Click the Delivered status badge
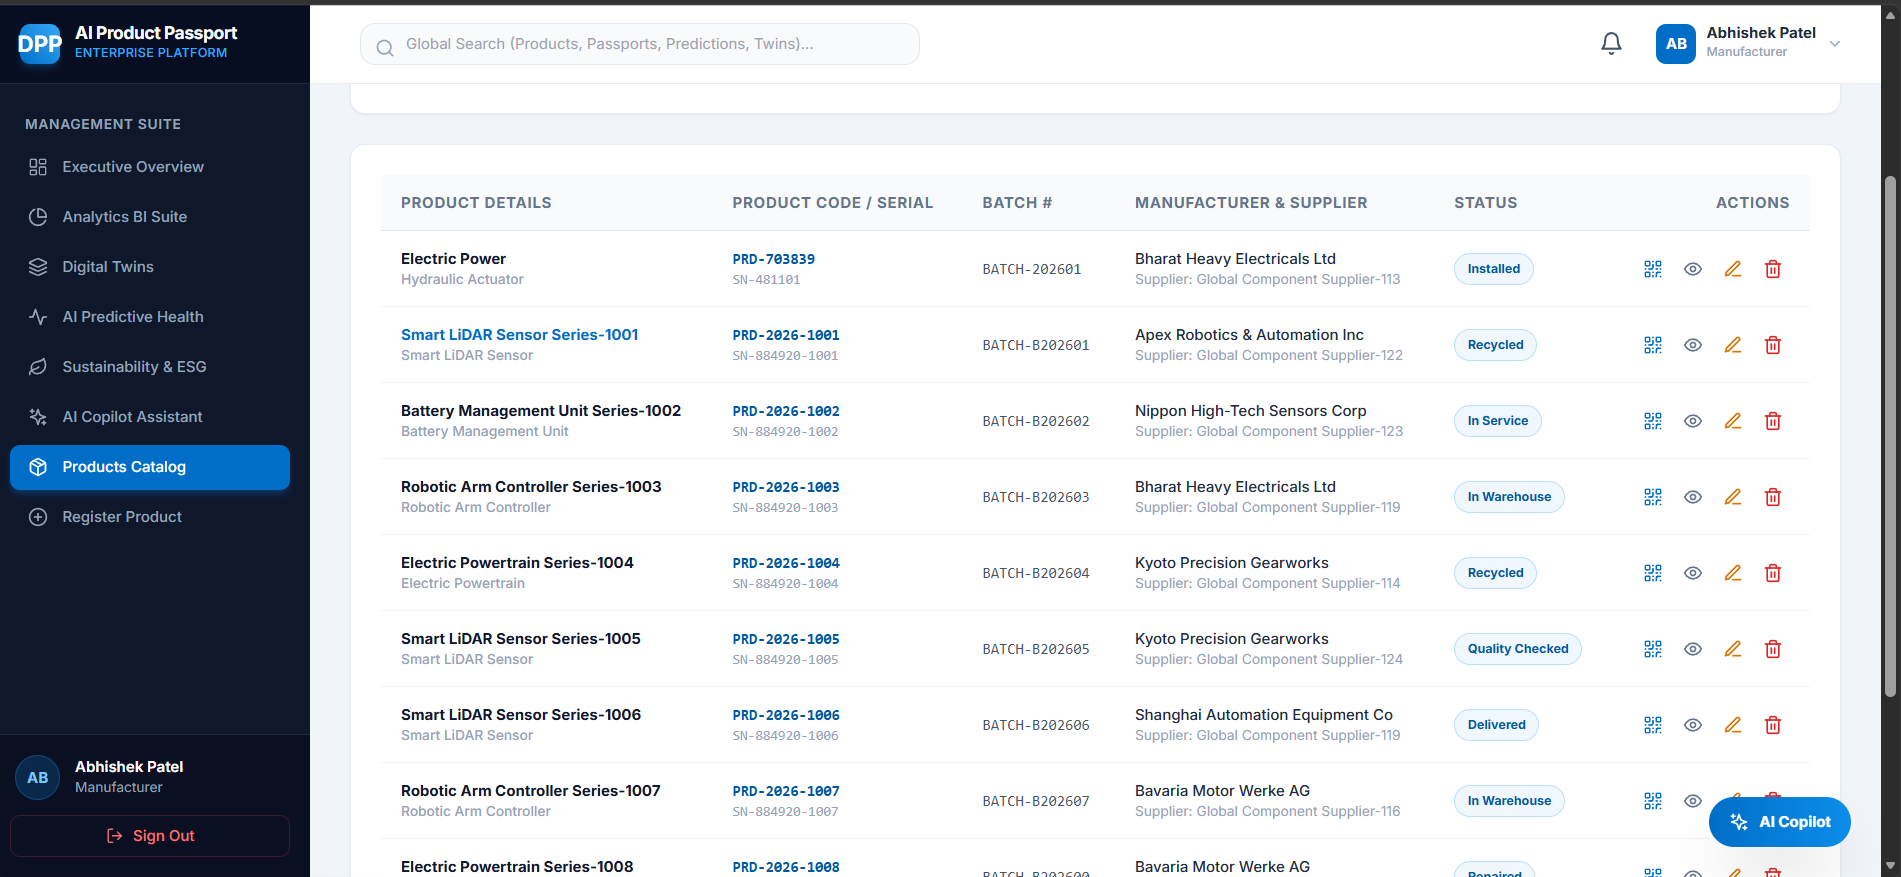The width and height of the screenshot is (1901, 877). (1496, 725)
